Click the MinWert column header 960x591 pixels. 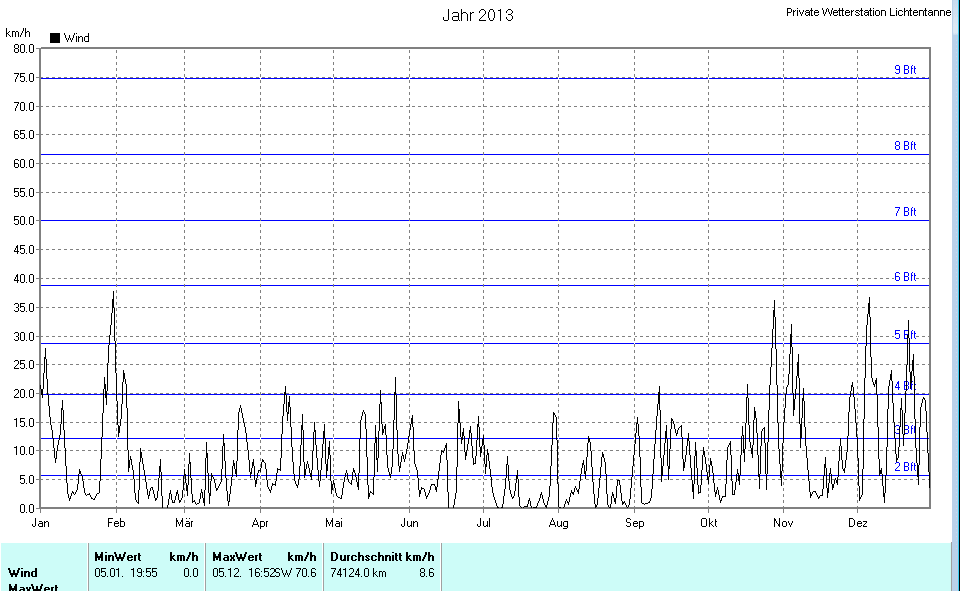(117, 557)
